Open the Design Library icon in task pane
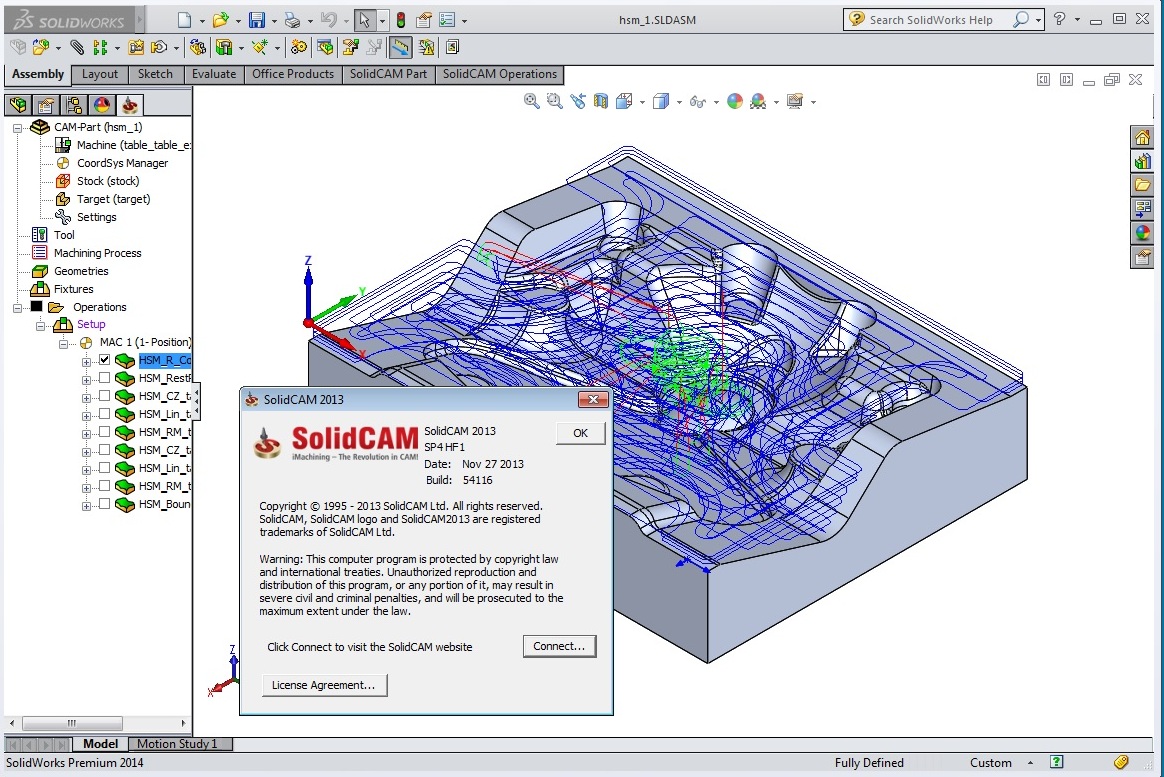 point(1142,160)
